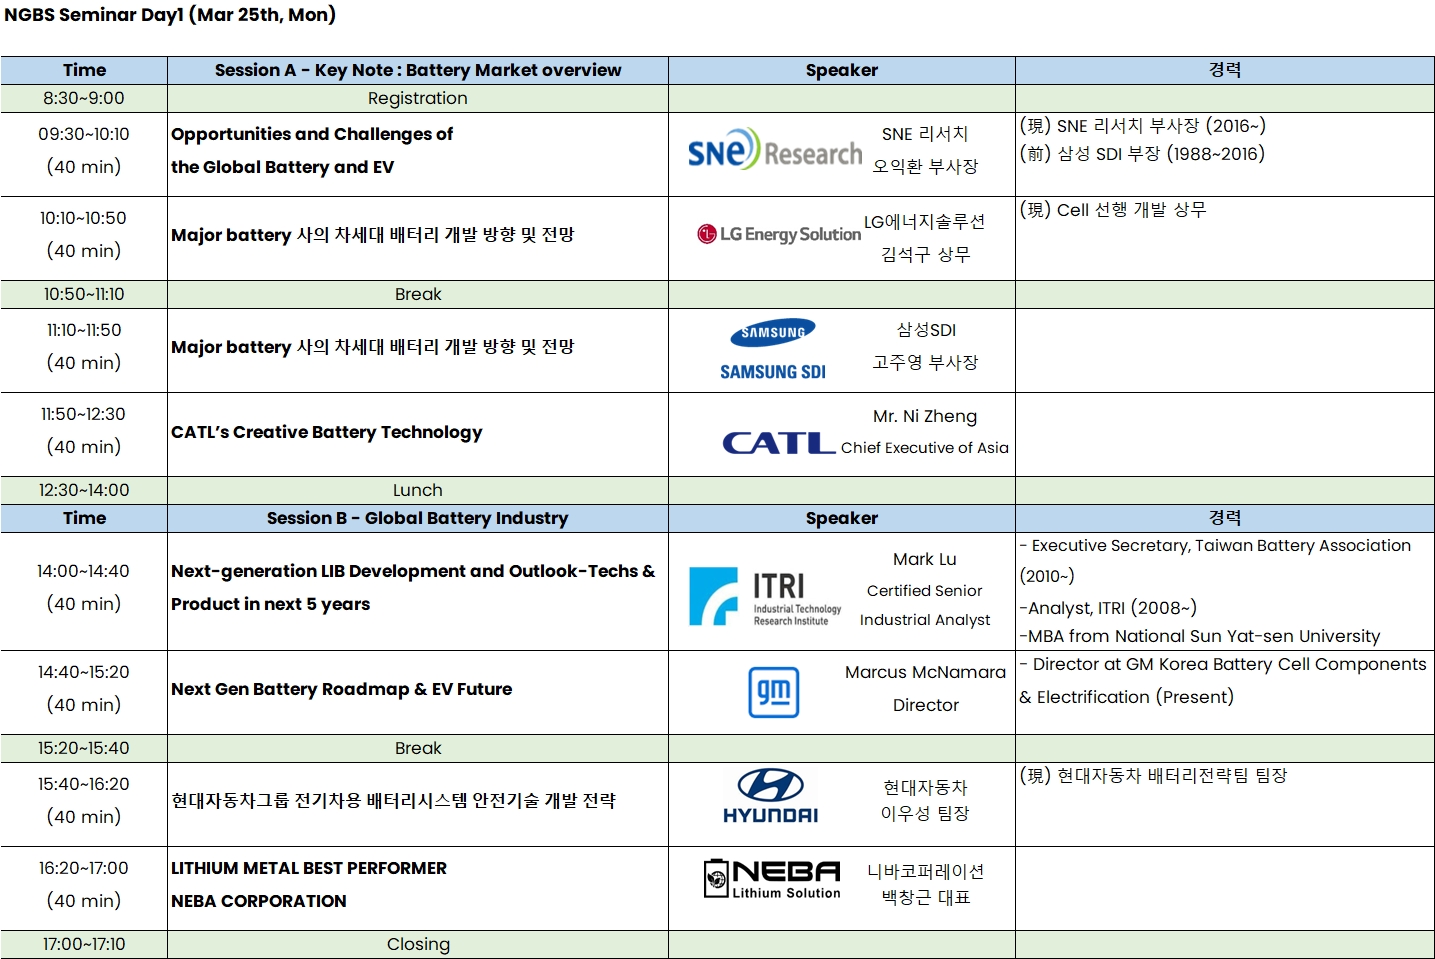1435x959 pixels.
Task: Click the 8:30~9:00 time cell
Action: (x=84, y=98)
